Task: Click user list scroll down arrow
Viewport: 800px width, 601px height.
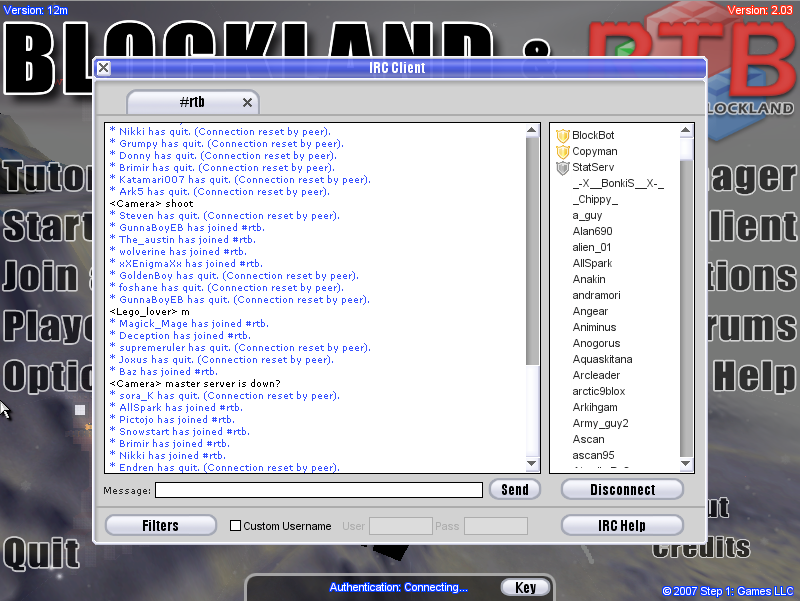Action: [x=686, y=463]
